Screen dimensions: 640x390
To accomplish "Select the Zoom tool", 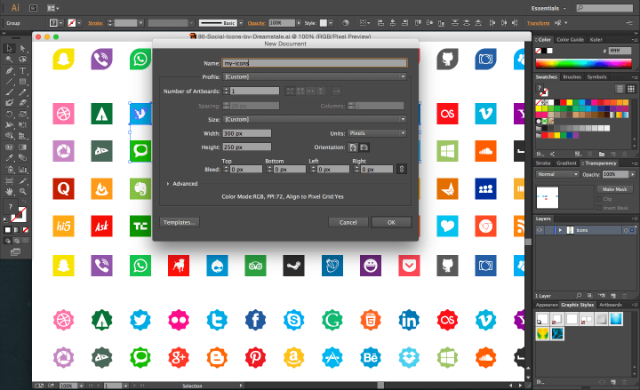I will (22, 191).
